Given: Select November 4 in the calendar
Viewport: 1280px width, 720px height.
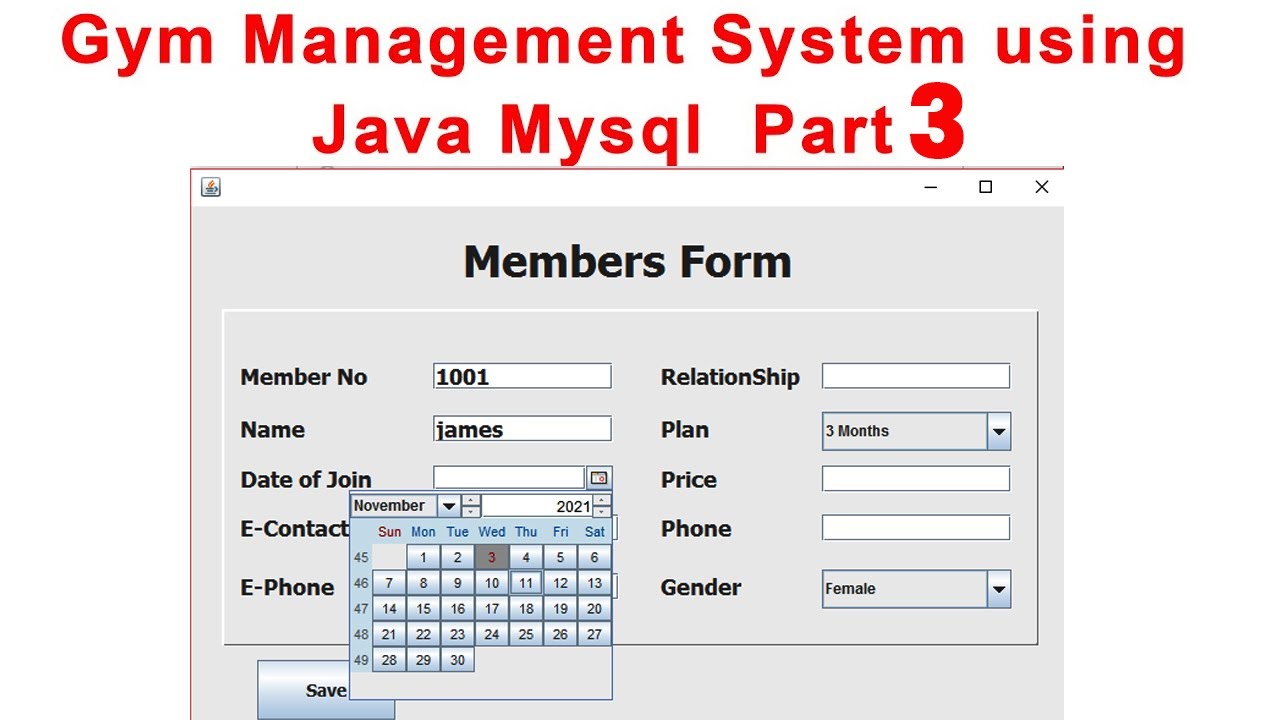Looking at the screenshot, I should 526,558.
